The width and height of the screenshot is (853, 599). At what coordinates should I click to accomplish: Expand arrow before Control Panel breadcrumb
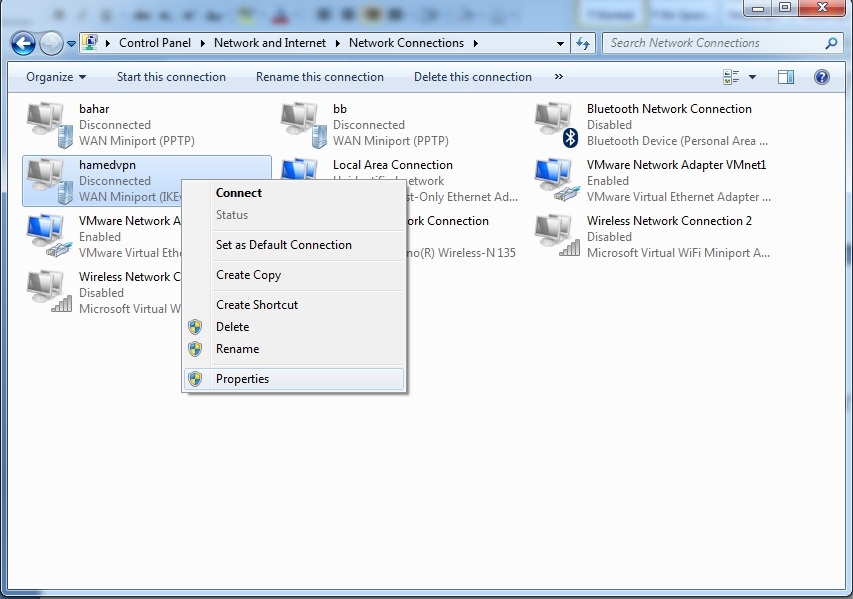pyautogui.click(x=108, y=43)
